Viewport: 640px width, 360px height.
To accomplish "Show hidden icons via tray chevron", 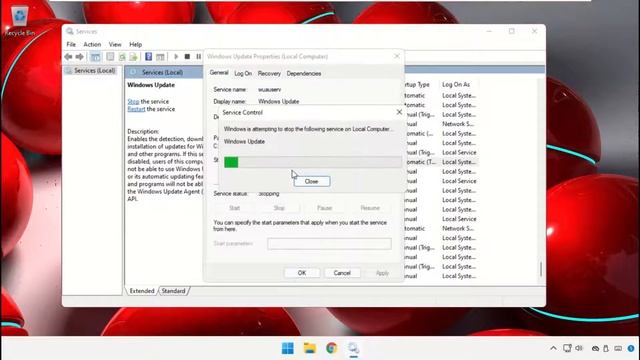I will pyautogui.click(x=553, y=348).
